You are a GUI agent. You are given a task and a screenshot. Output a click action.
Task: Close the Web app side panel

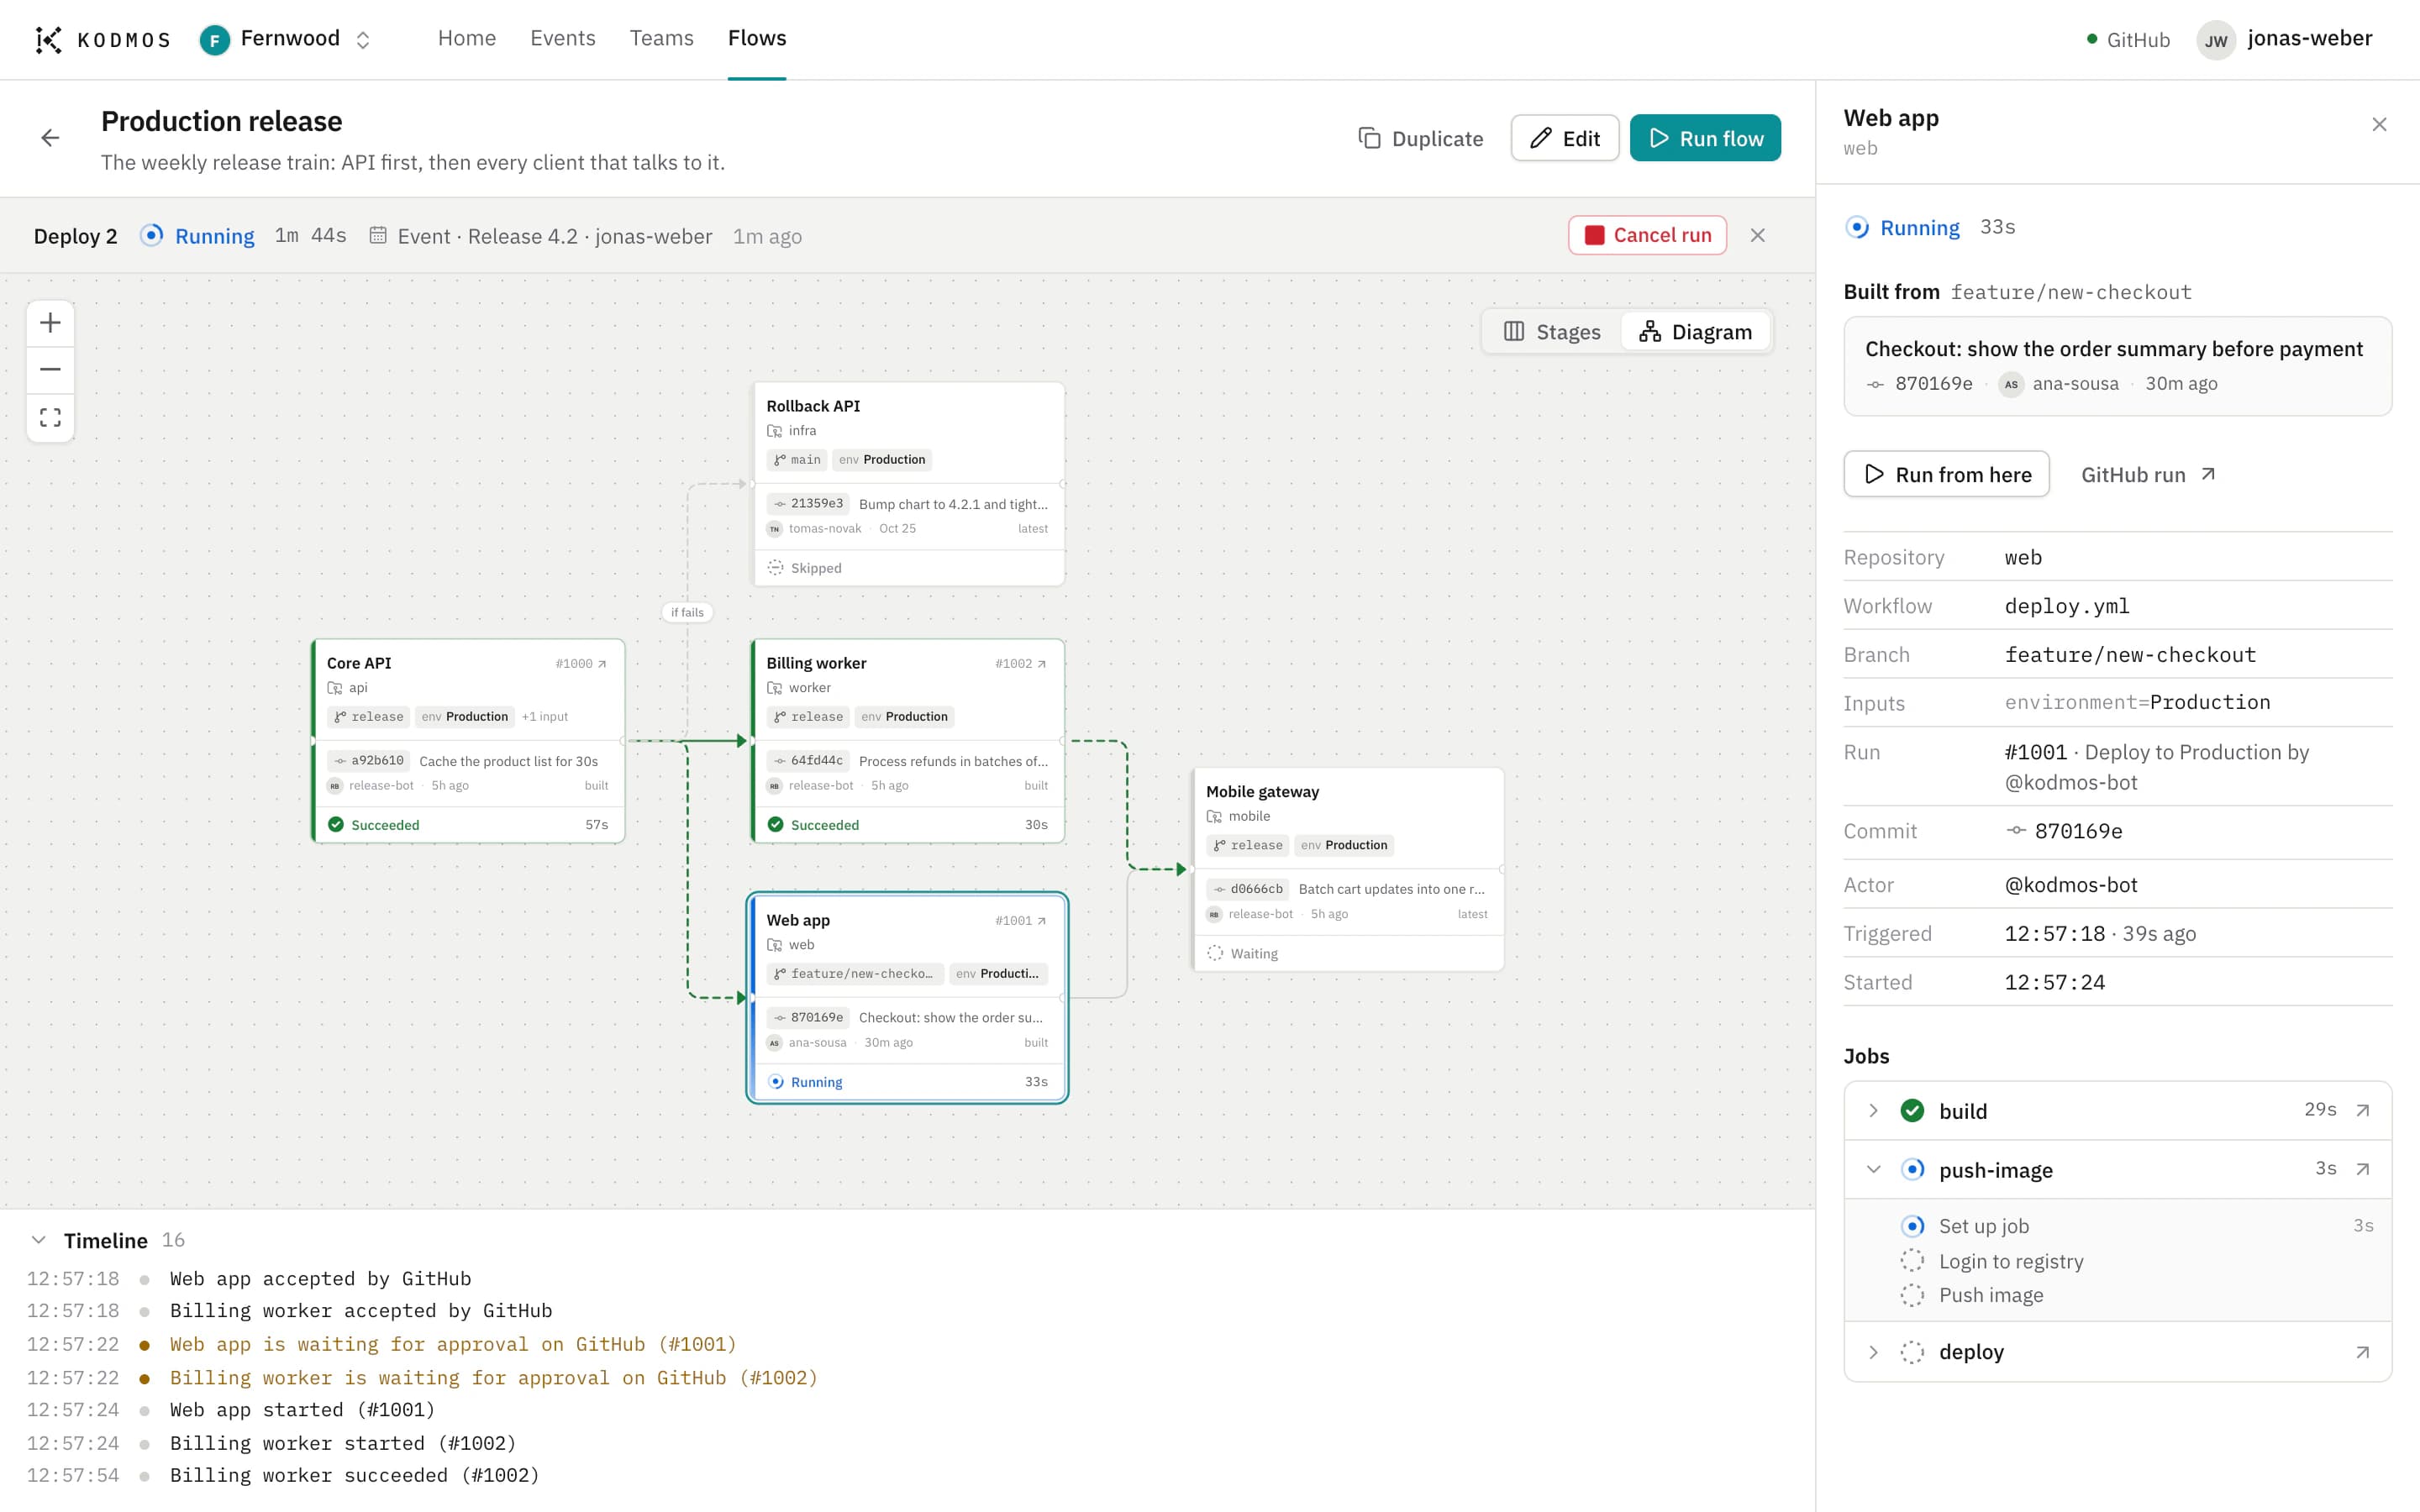(x=2379, y=124)
